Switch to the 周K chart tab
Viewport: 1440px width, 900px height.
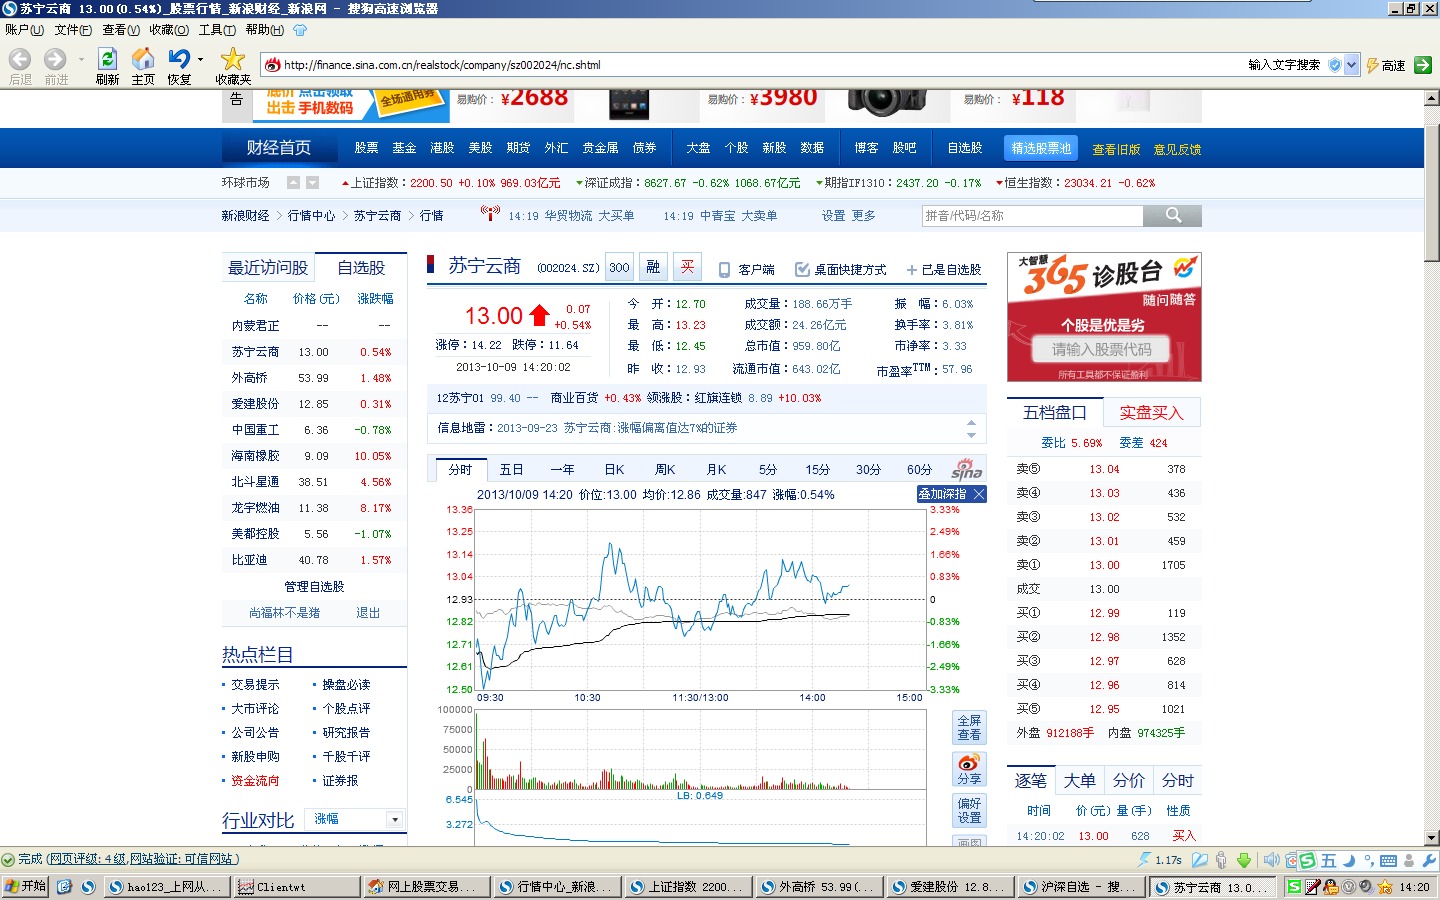pos(665,469)
